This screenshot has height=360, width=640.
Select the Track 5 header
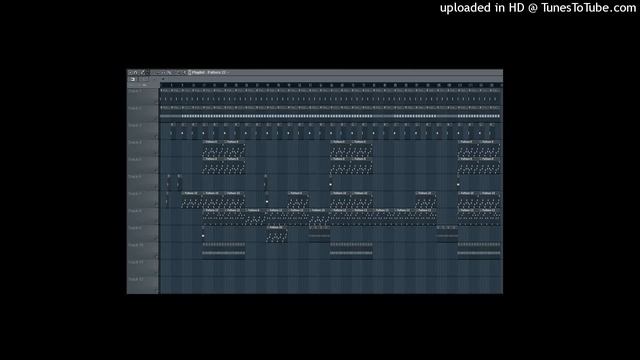pos(142,165)
